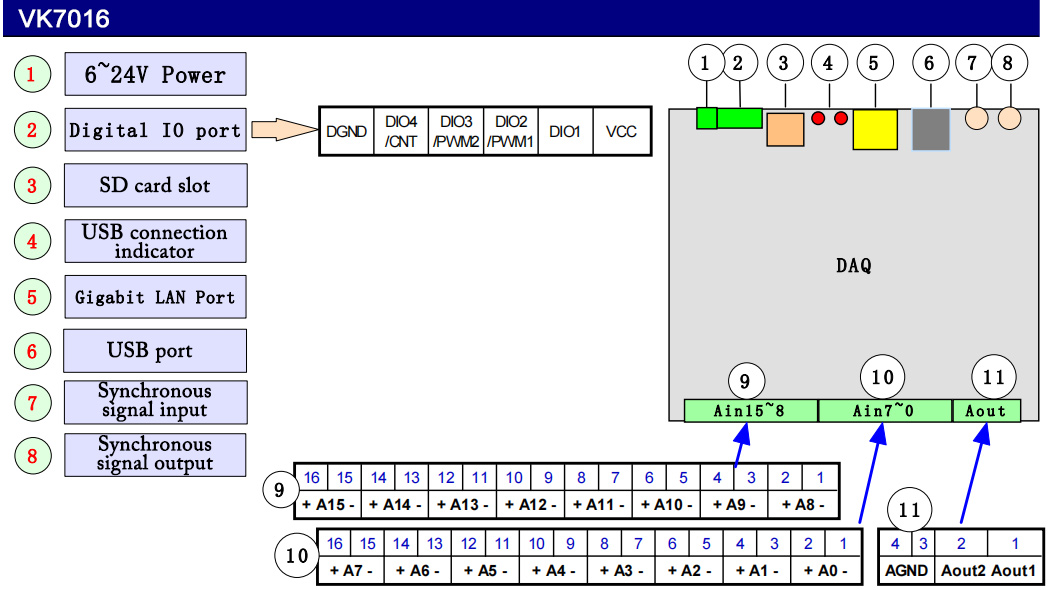The height and width of the screenshot is (590, 1055).
Task: Click the green legend circle numbered 5
Action: [33, 297]
